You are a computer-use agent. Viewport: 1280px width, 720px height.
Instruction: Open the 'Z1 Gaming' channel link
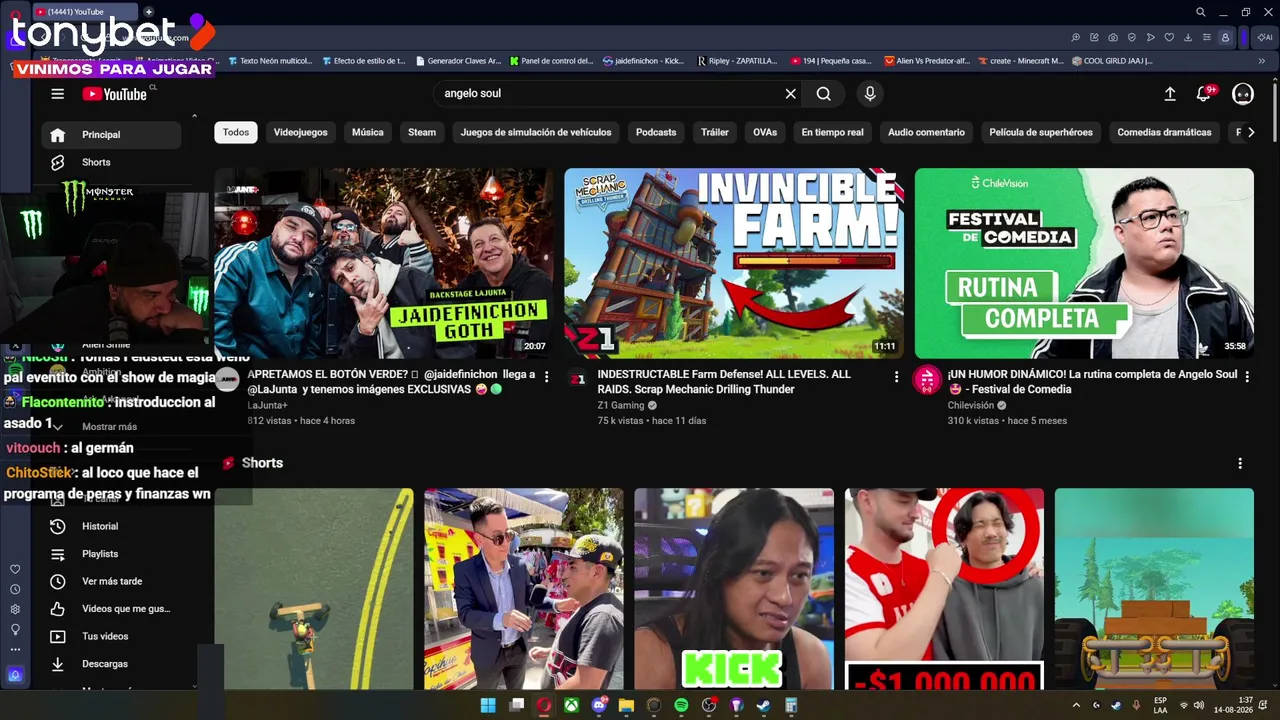pos(621,405)
